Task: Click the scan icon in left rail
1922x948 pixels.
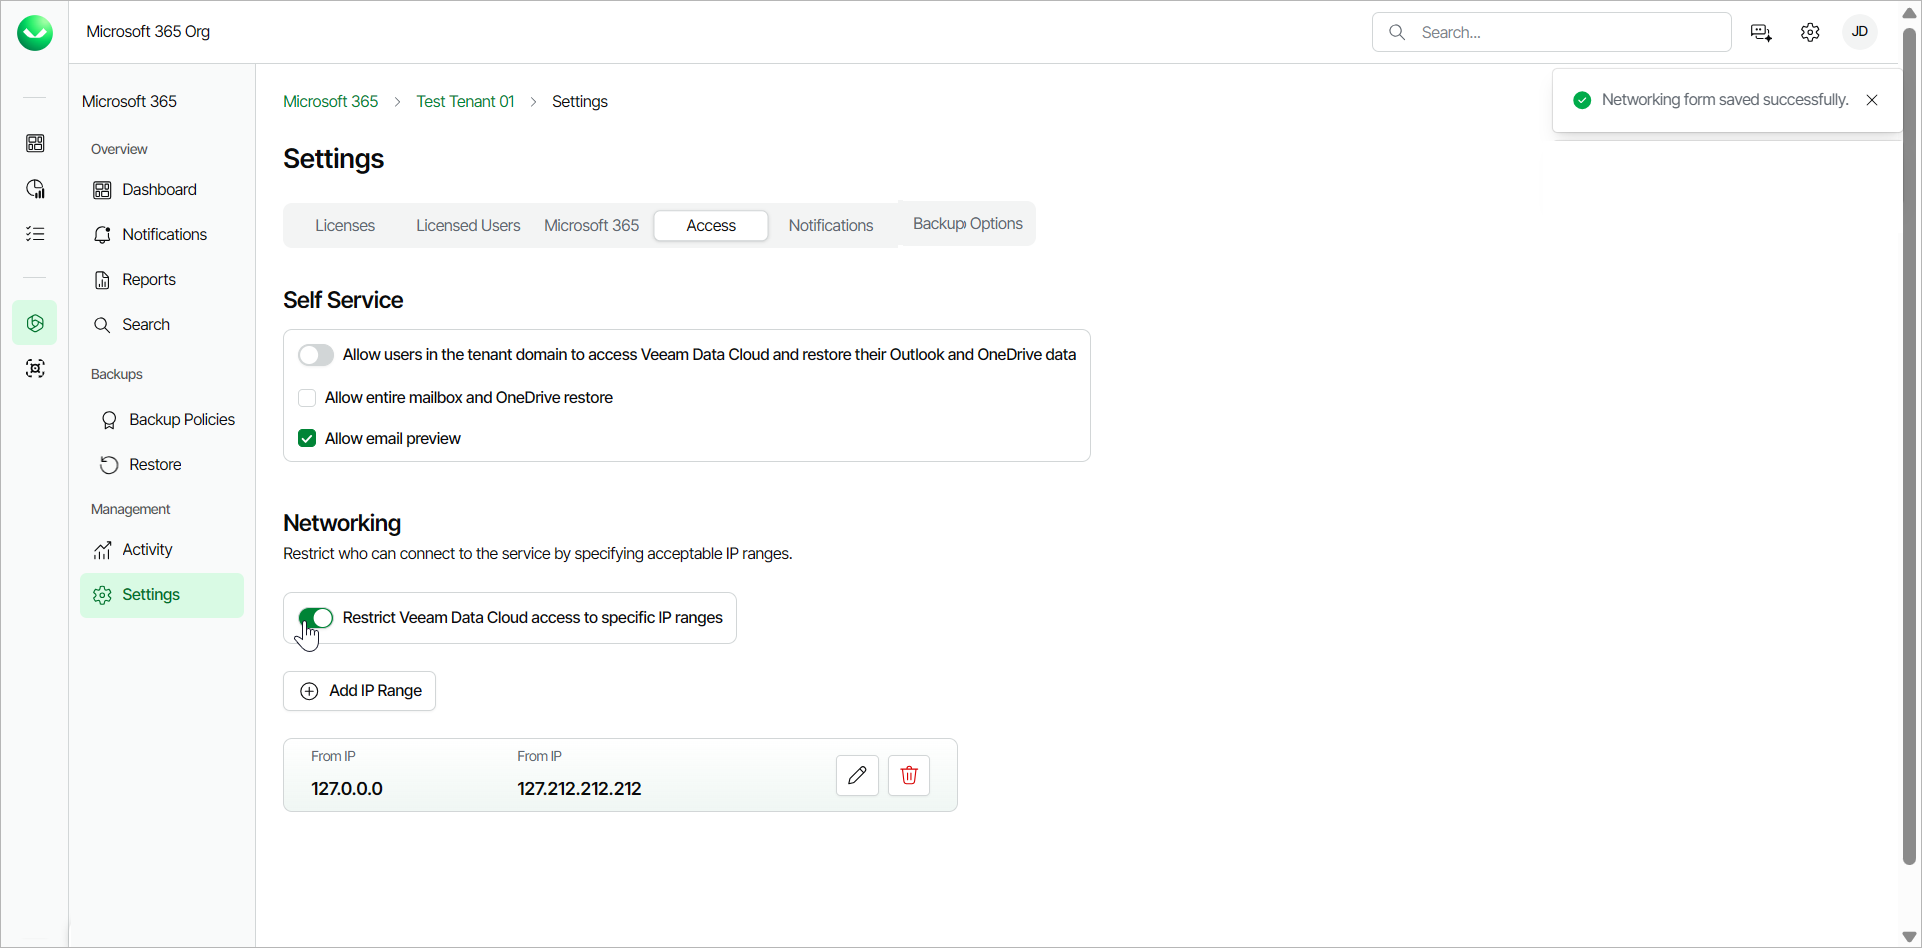Action: pyautogui.click(x=35, y=369)
